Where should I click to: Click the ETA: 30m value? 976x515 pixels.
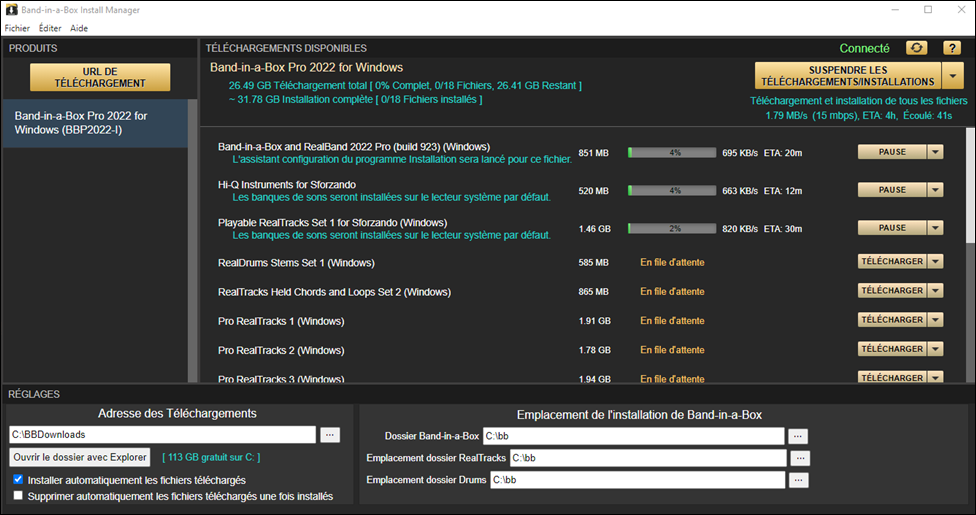[783, 229]
